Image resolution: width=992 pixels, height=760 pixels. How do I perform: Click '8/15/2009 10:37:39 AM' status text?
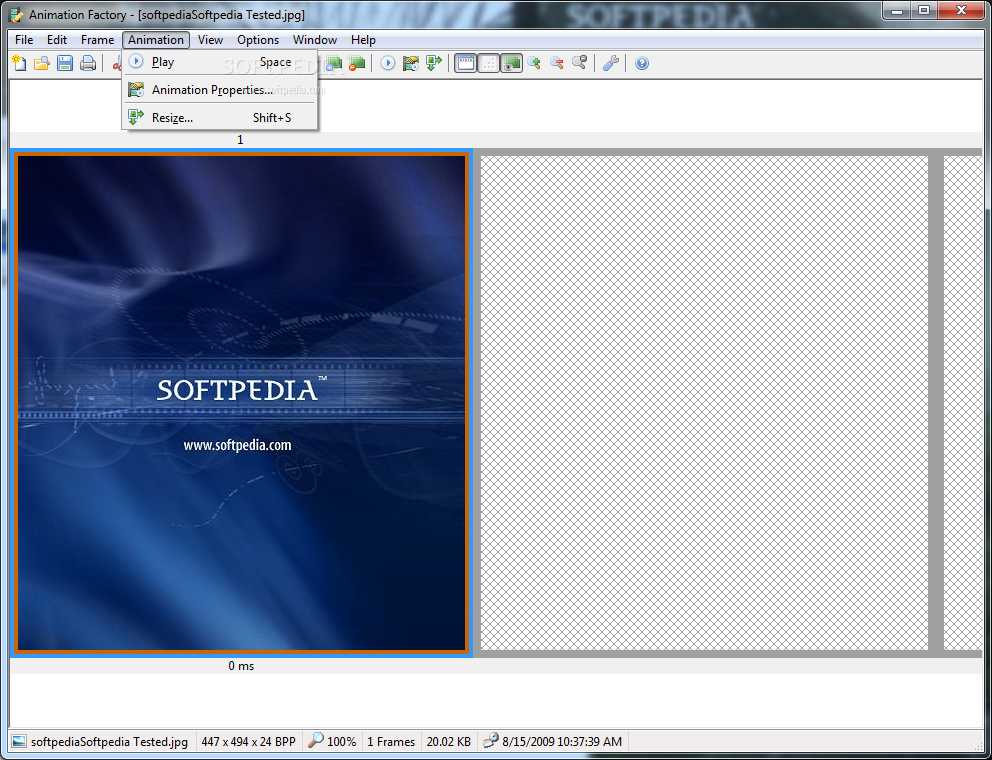pos(562,742)
